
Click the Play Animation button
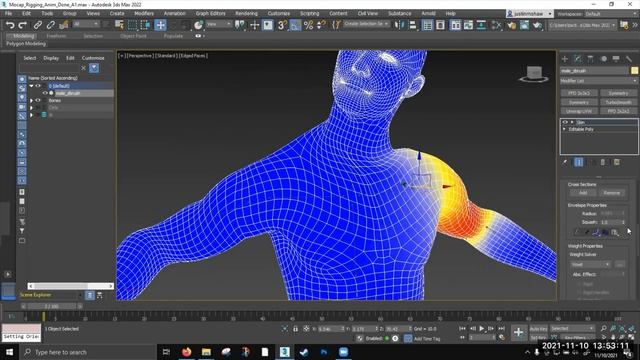482,329
